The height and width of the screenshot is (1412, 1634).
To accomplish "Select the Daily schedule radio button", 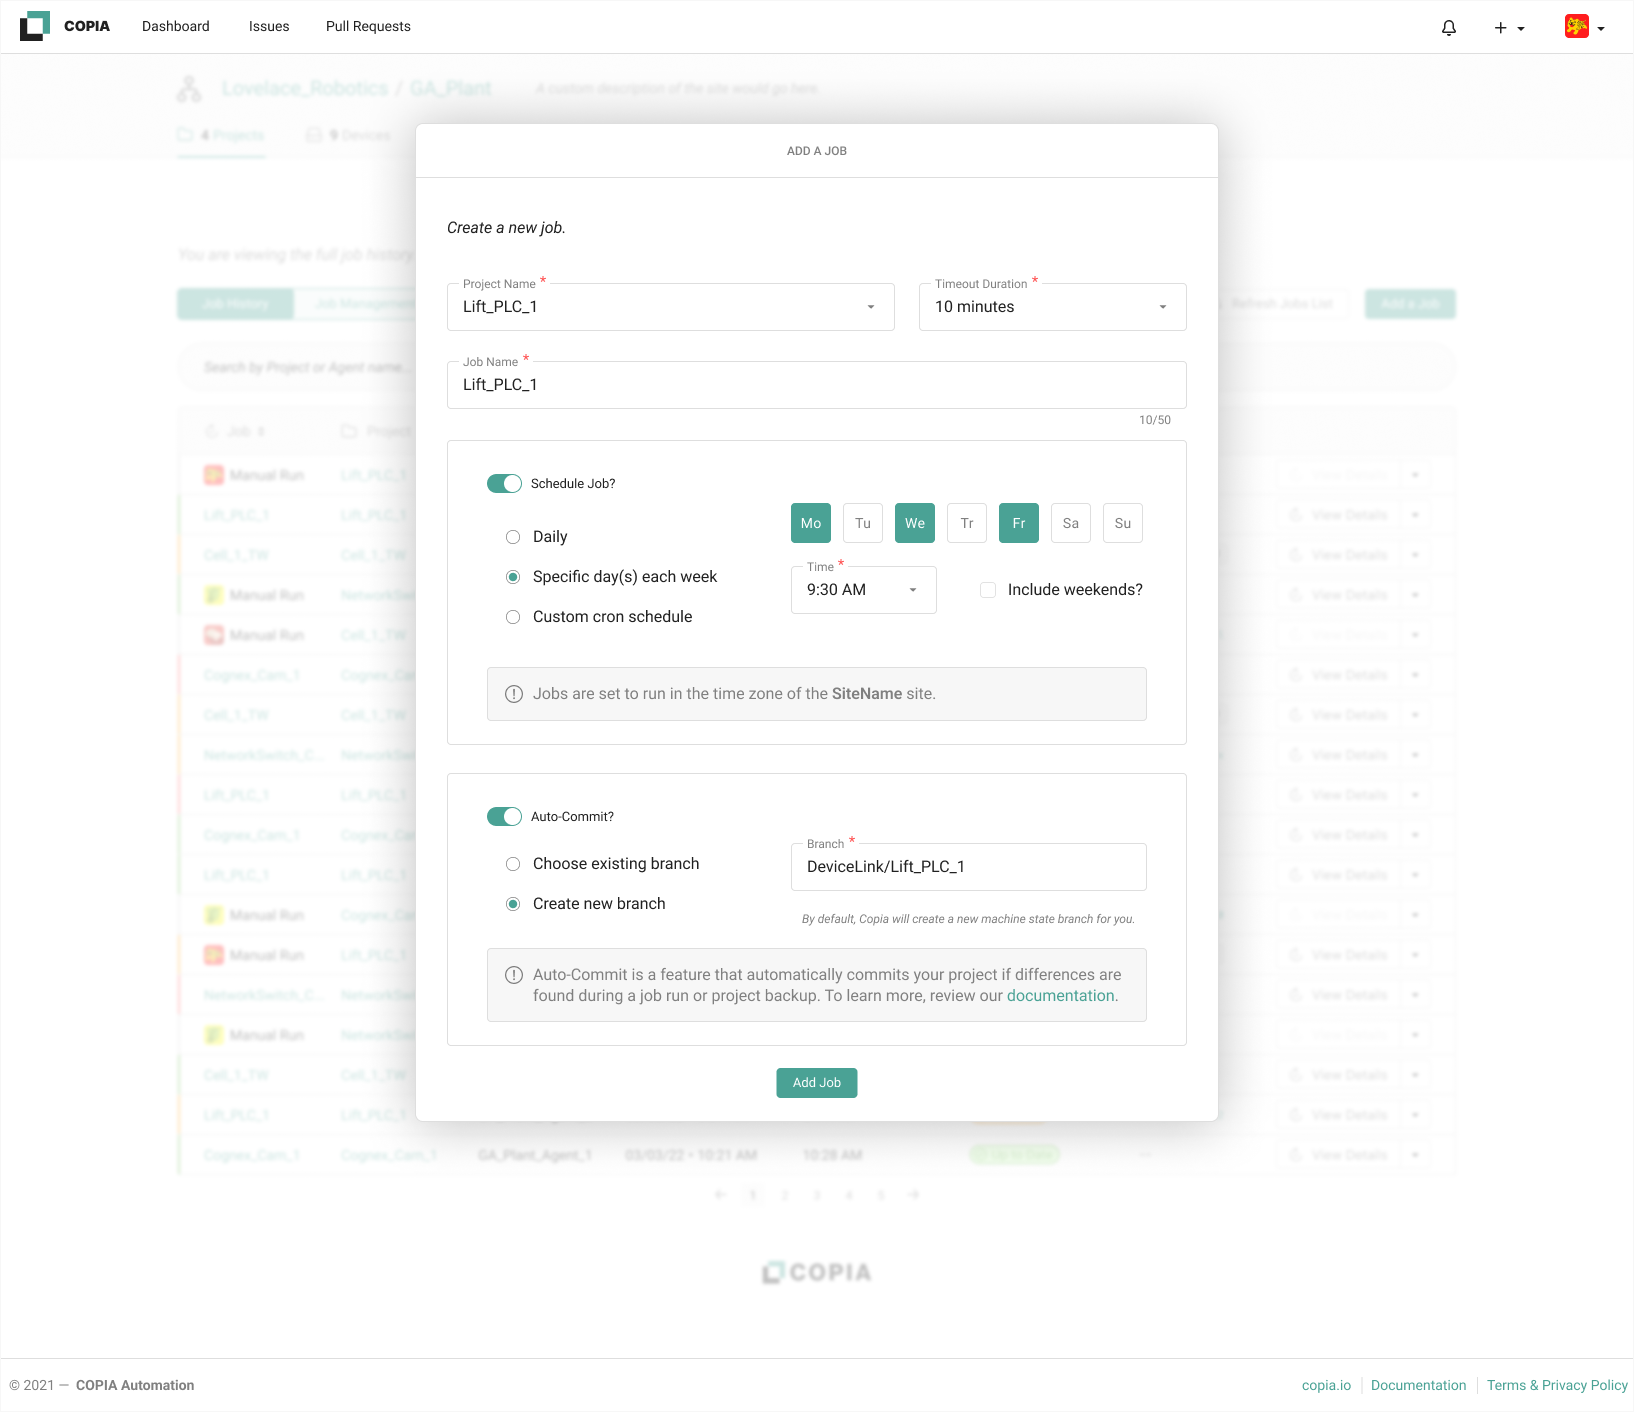I will pyautogui.click(x=513, y=536).
